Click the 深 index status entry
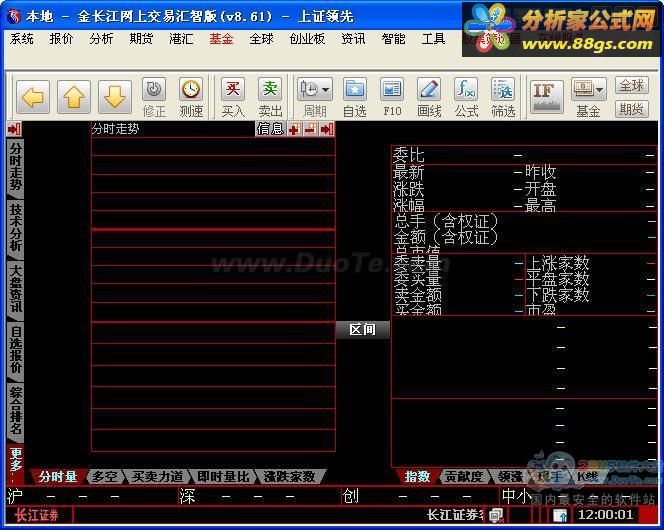The width and height of the screenshot is (664, 530). click(x=260, y=496)
